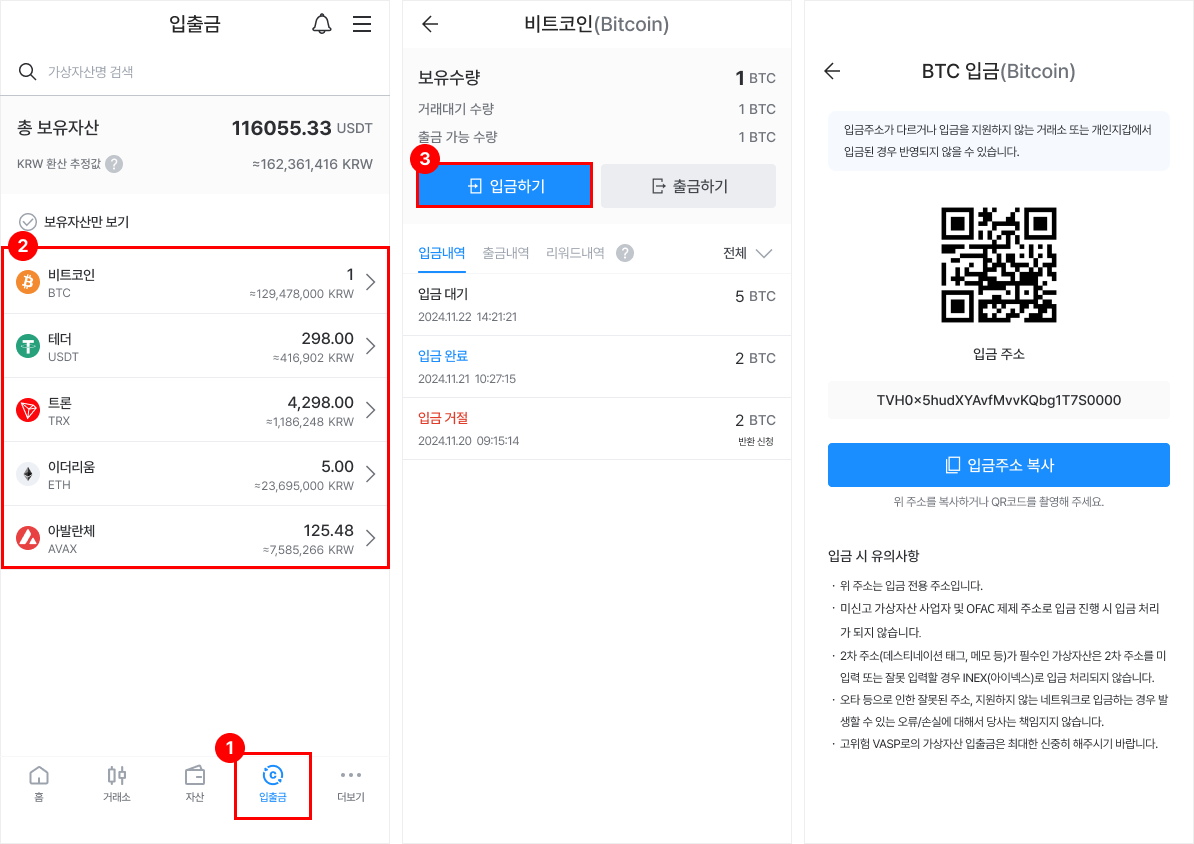Click the deposit address TVH0x5hud... field
1194x844 pixels.
click(999, 400)
